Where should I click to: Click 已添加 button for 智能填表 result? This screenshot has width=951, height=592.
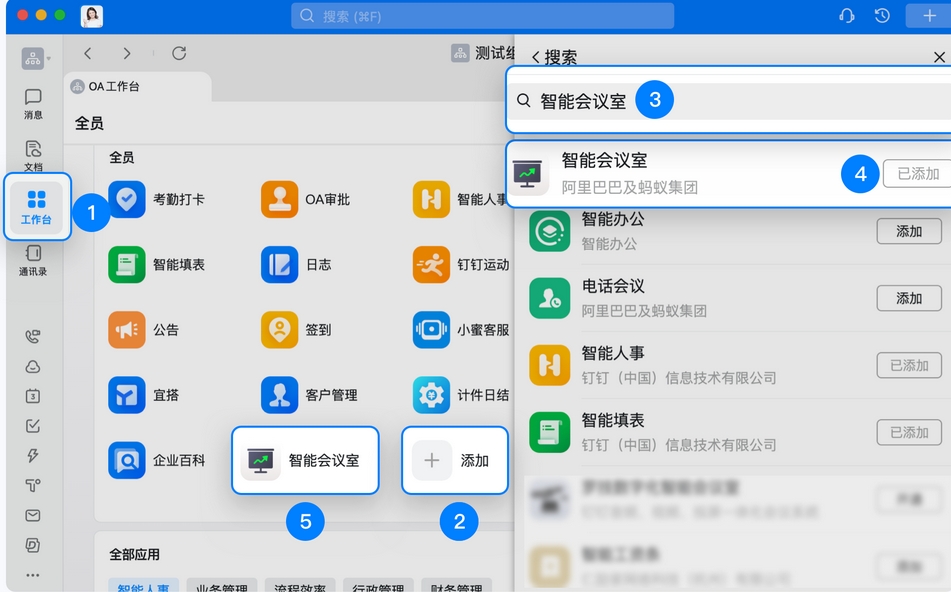pos(909,432)
